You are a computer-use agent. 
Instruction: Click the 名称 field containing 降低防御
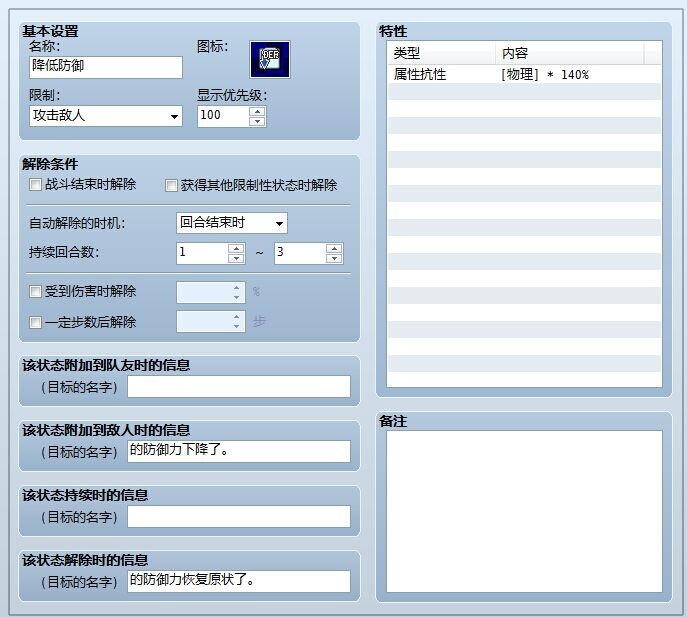tap(106, 67)
